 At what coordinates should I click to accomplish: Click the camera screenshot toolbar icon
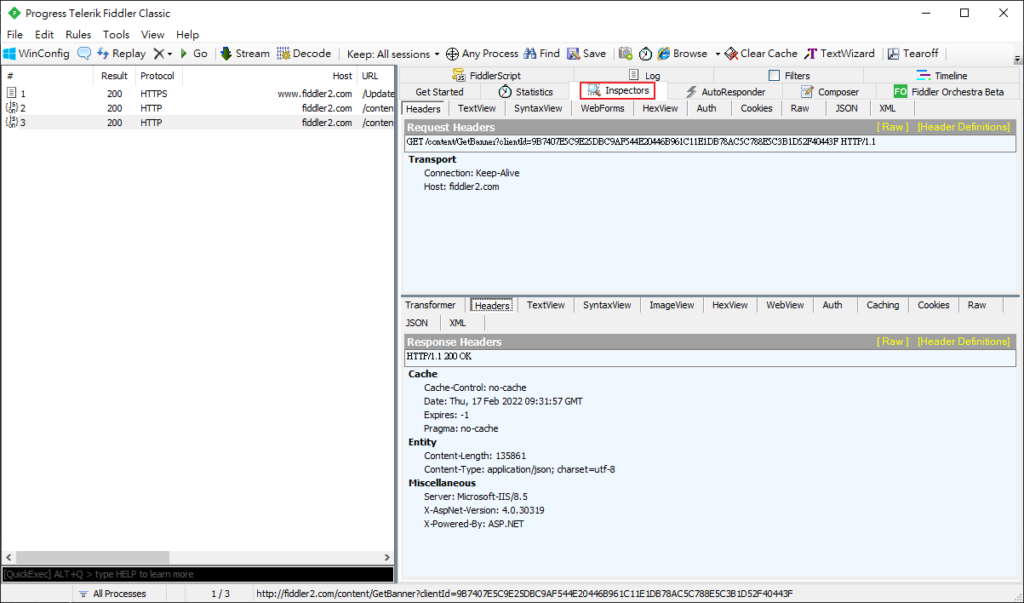[x=626, y=54]
